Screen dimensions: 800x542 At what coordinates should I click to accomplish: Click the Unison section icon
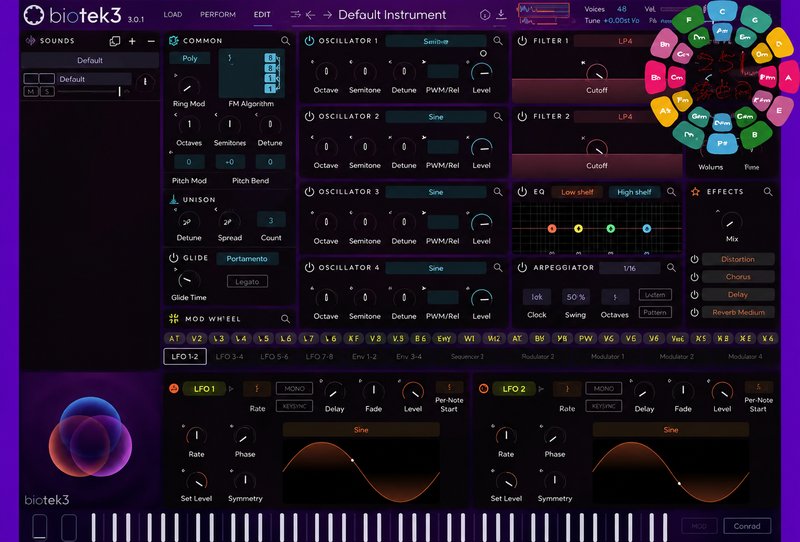173,199
